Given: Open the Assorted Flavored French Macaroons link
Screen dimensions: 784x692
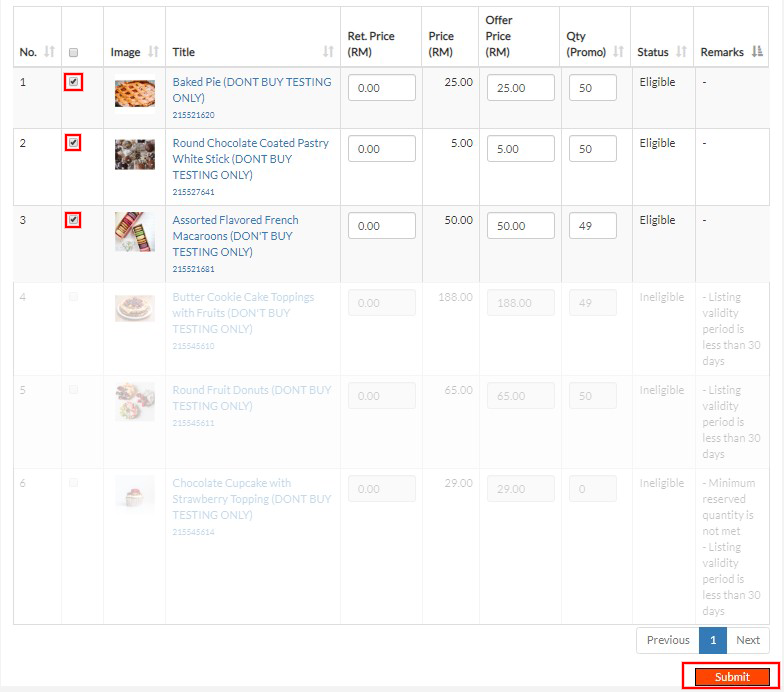Looking at the screenshot, I should point(235,236).
